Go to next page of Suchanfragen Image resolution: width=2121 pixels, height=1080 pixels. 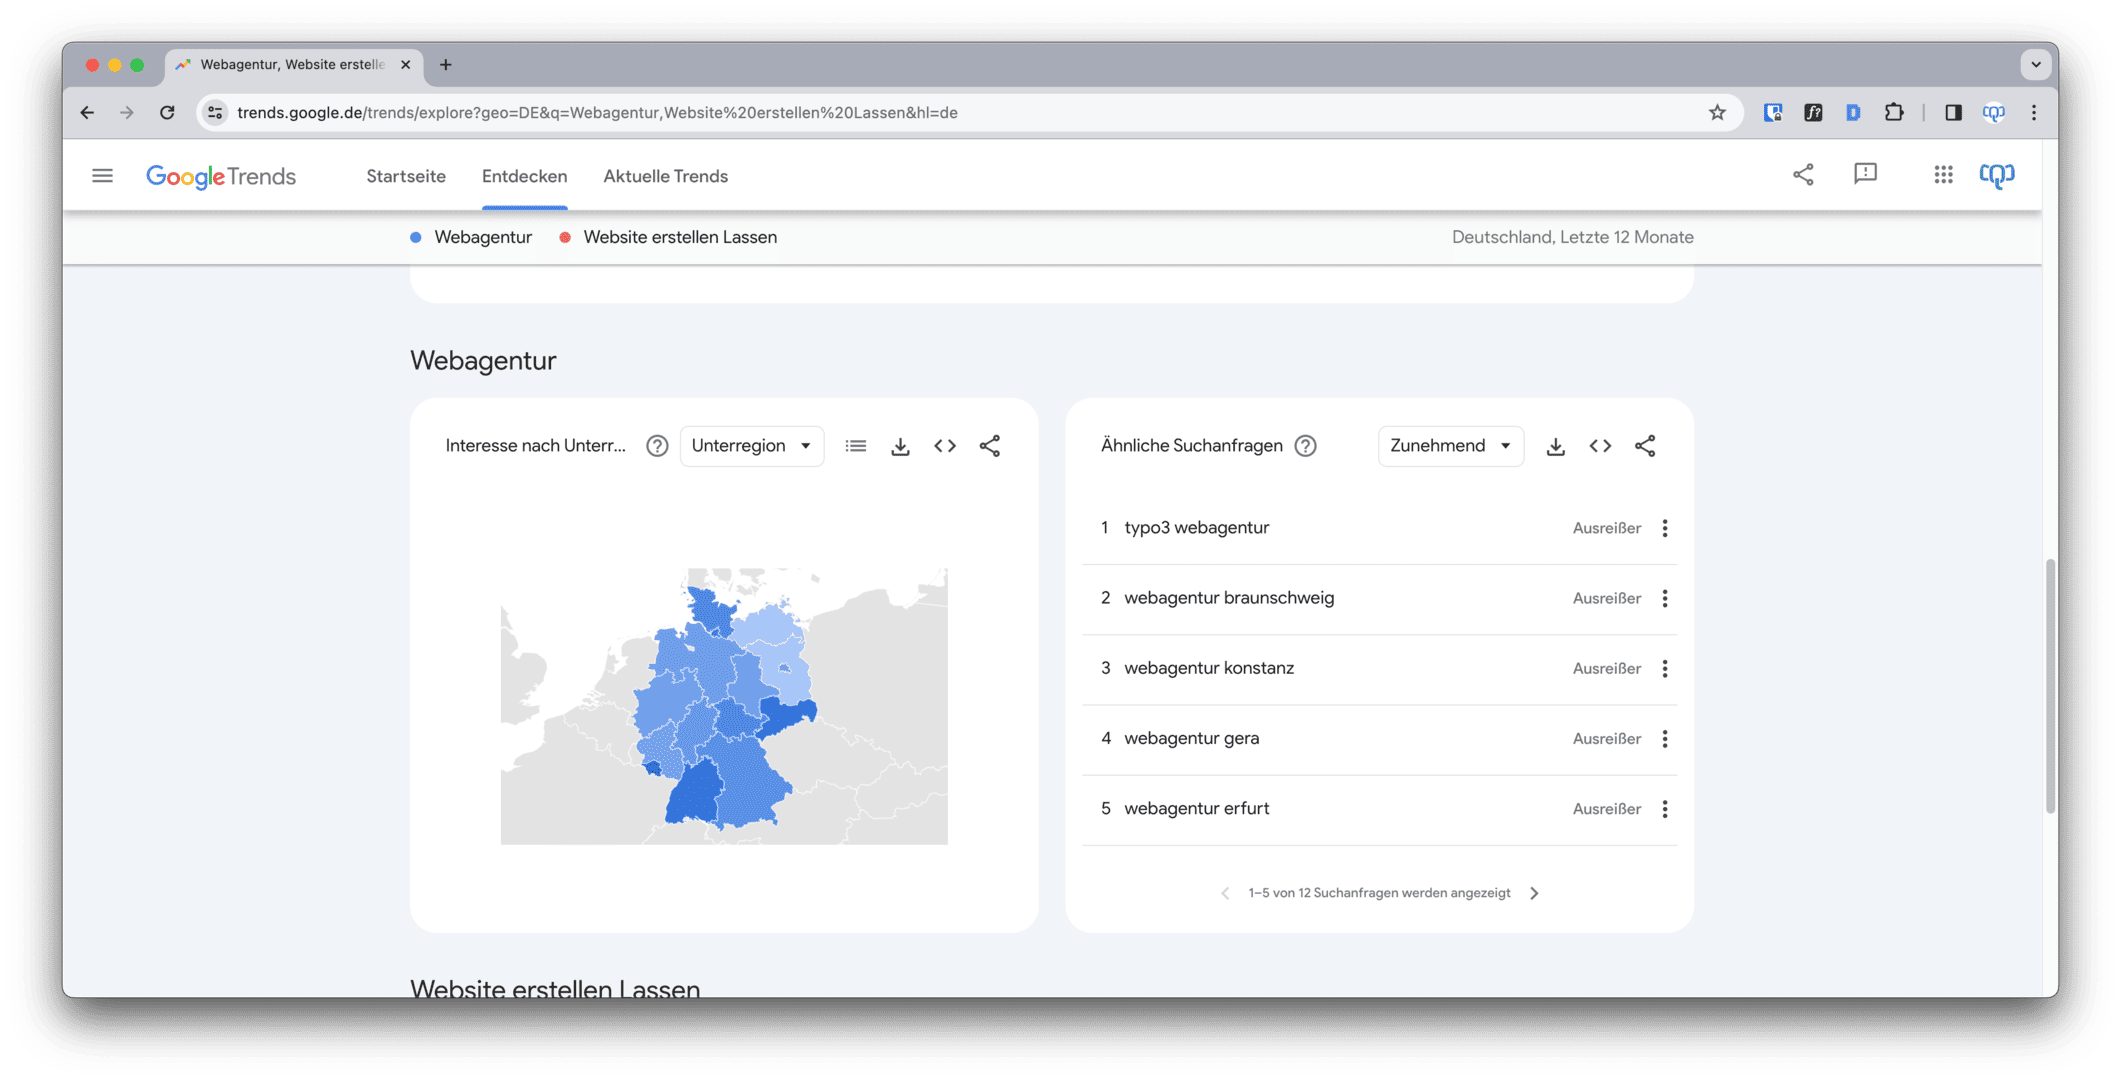(x=1535, y=893)
